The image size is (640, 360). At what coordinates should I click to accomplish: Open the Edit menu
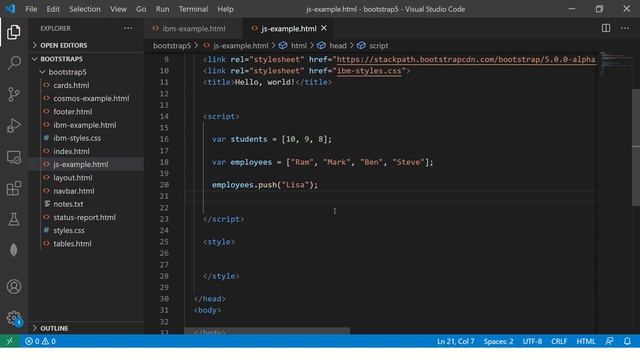tap(53, 9)
